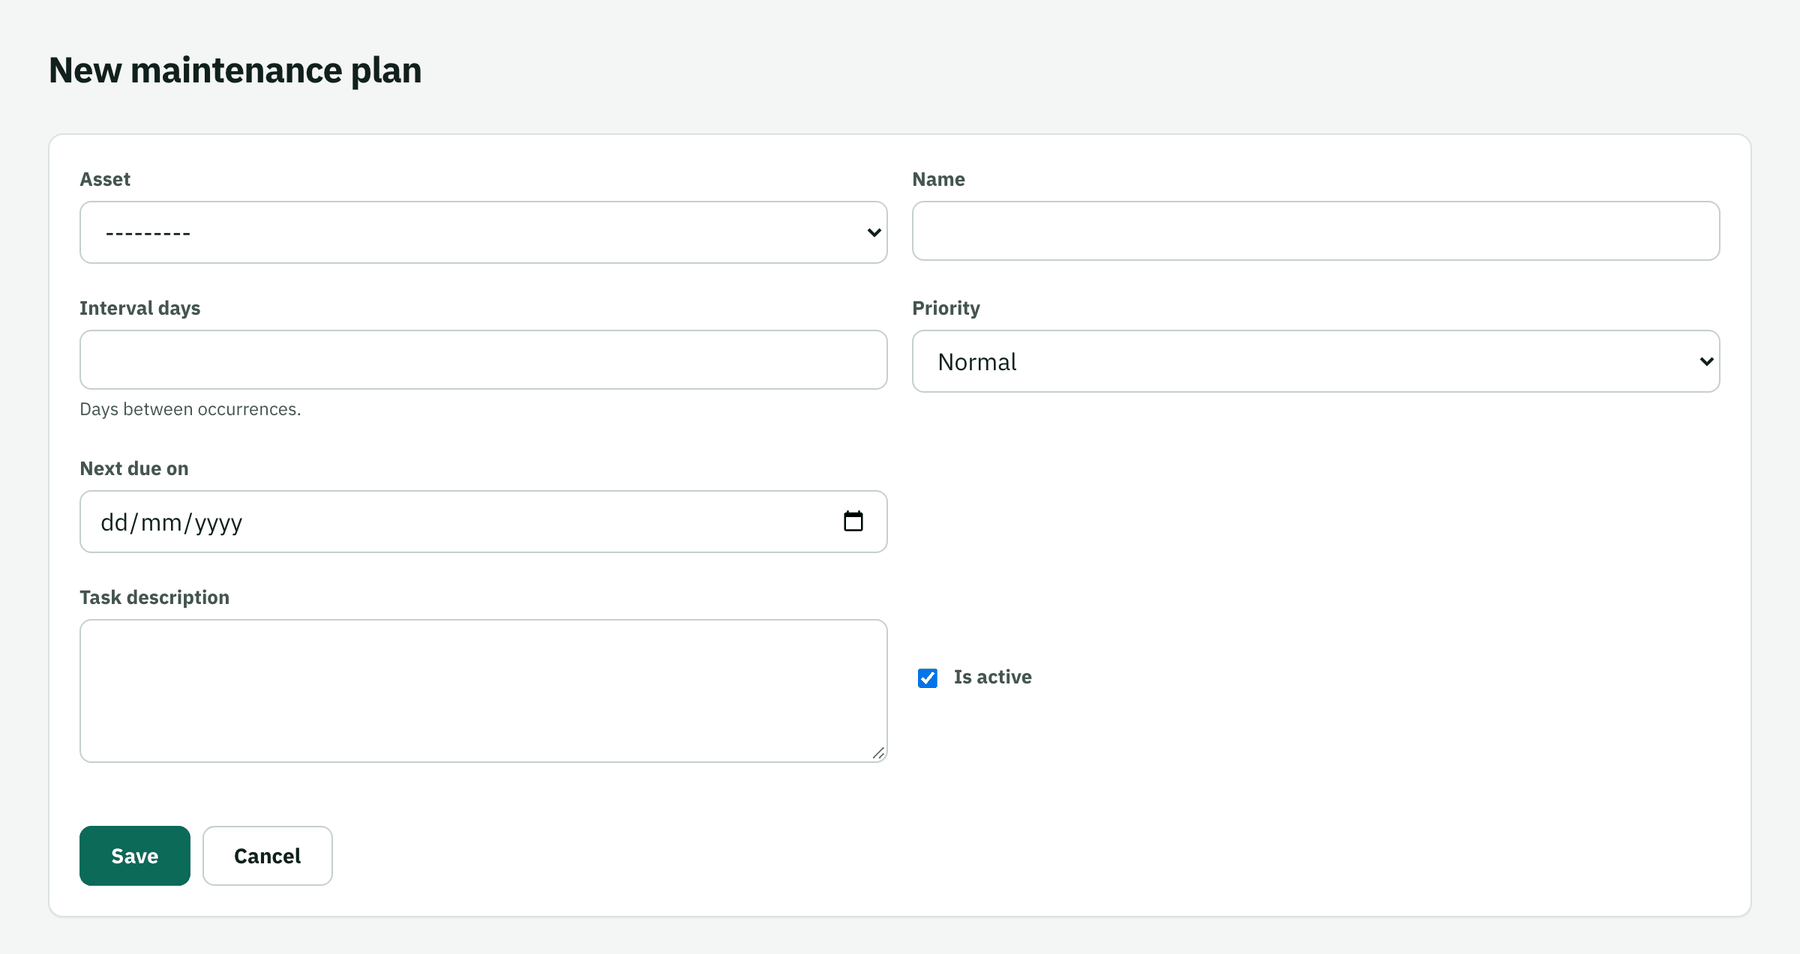Click the New maintenance plan heading
Image resolution: width=1800 pixels, height=954 pixels.
pyautogui.click(x=235, y=70)
